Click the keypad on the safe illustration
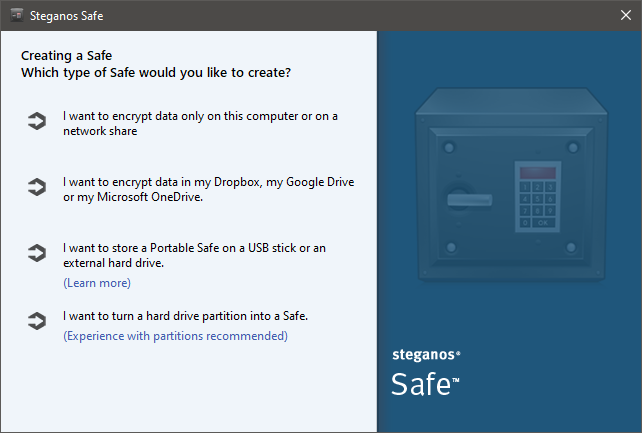 [x=538, y=197]
